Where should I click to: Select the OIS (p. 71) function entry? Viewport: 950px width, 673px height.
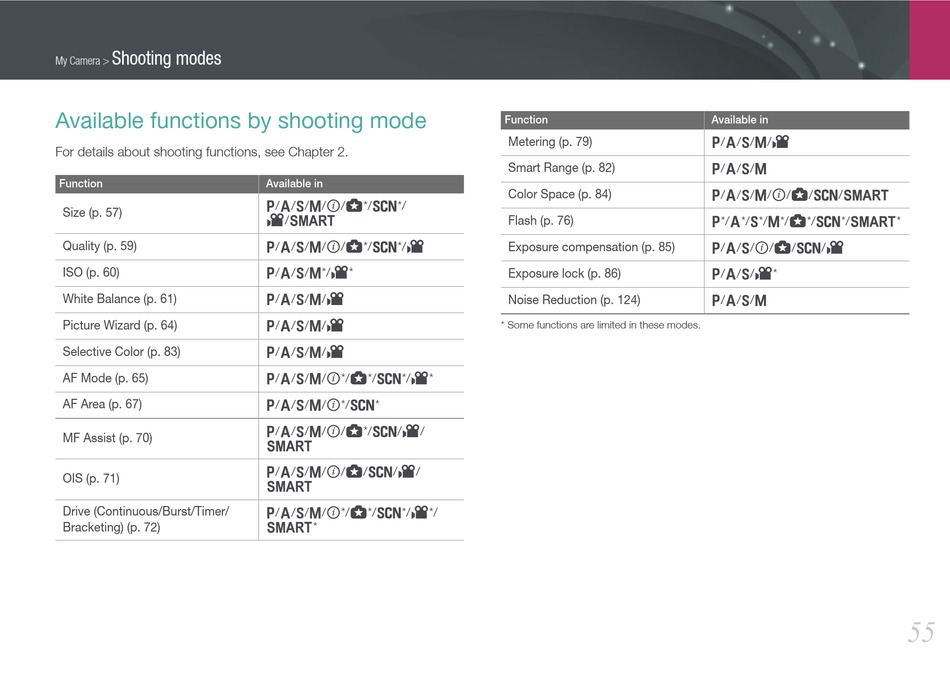pos(91,479)
